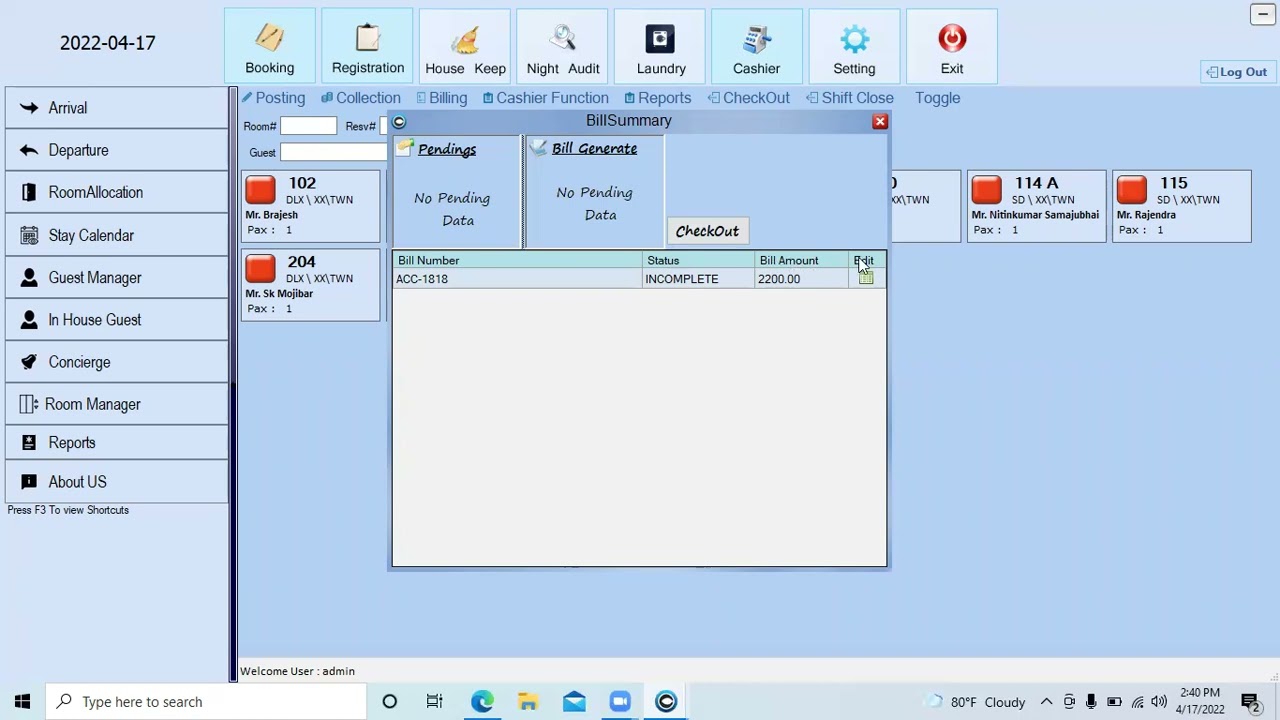Open Windows Start menu

click(x=22, y=702)
